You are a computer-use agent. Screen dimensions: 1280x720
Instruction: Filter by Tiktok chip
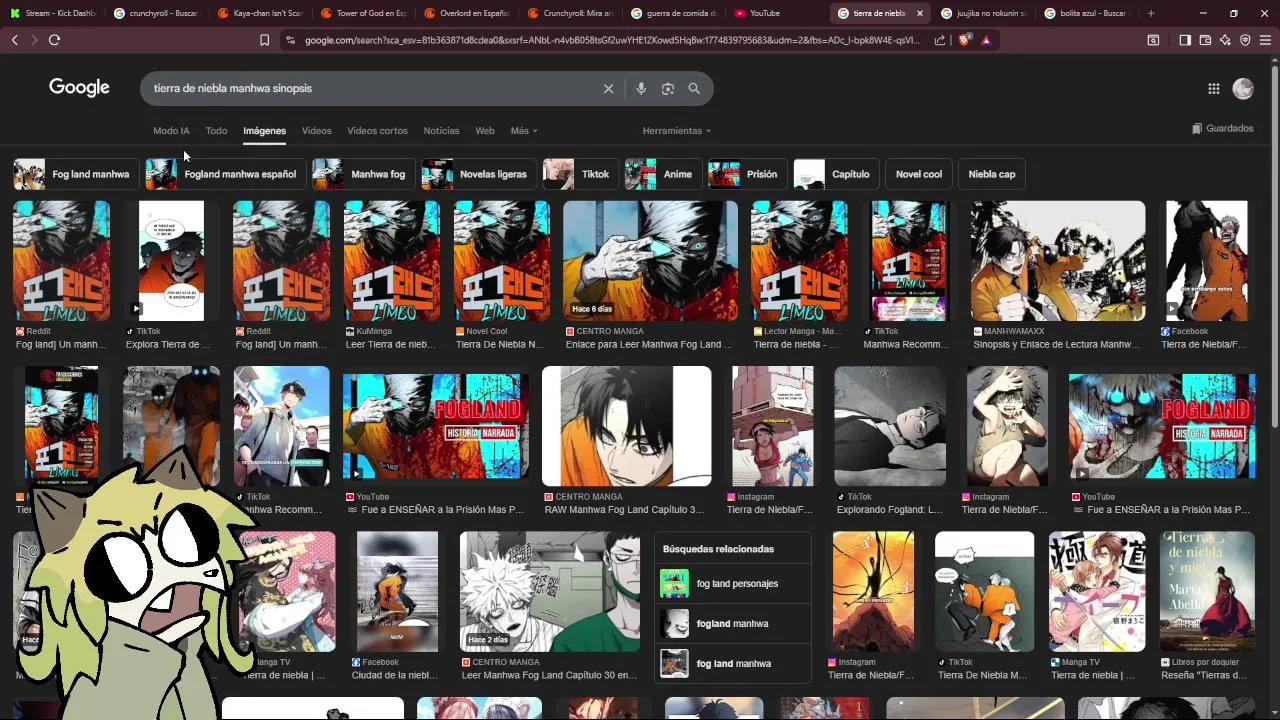pyautogui.click(x=580, y=174)
